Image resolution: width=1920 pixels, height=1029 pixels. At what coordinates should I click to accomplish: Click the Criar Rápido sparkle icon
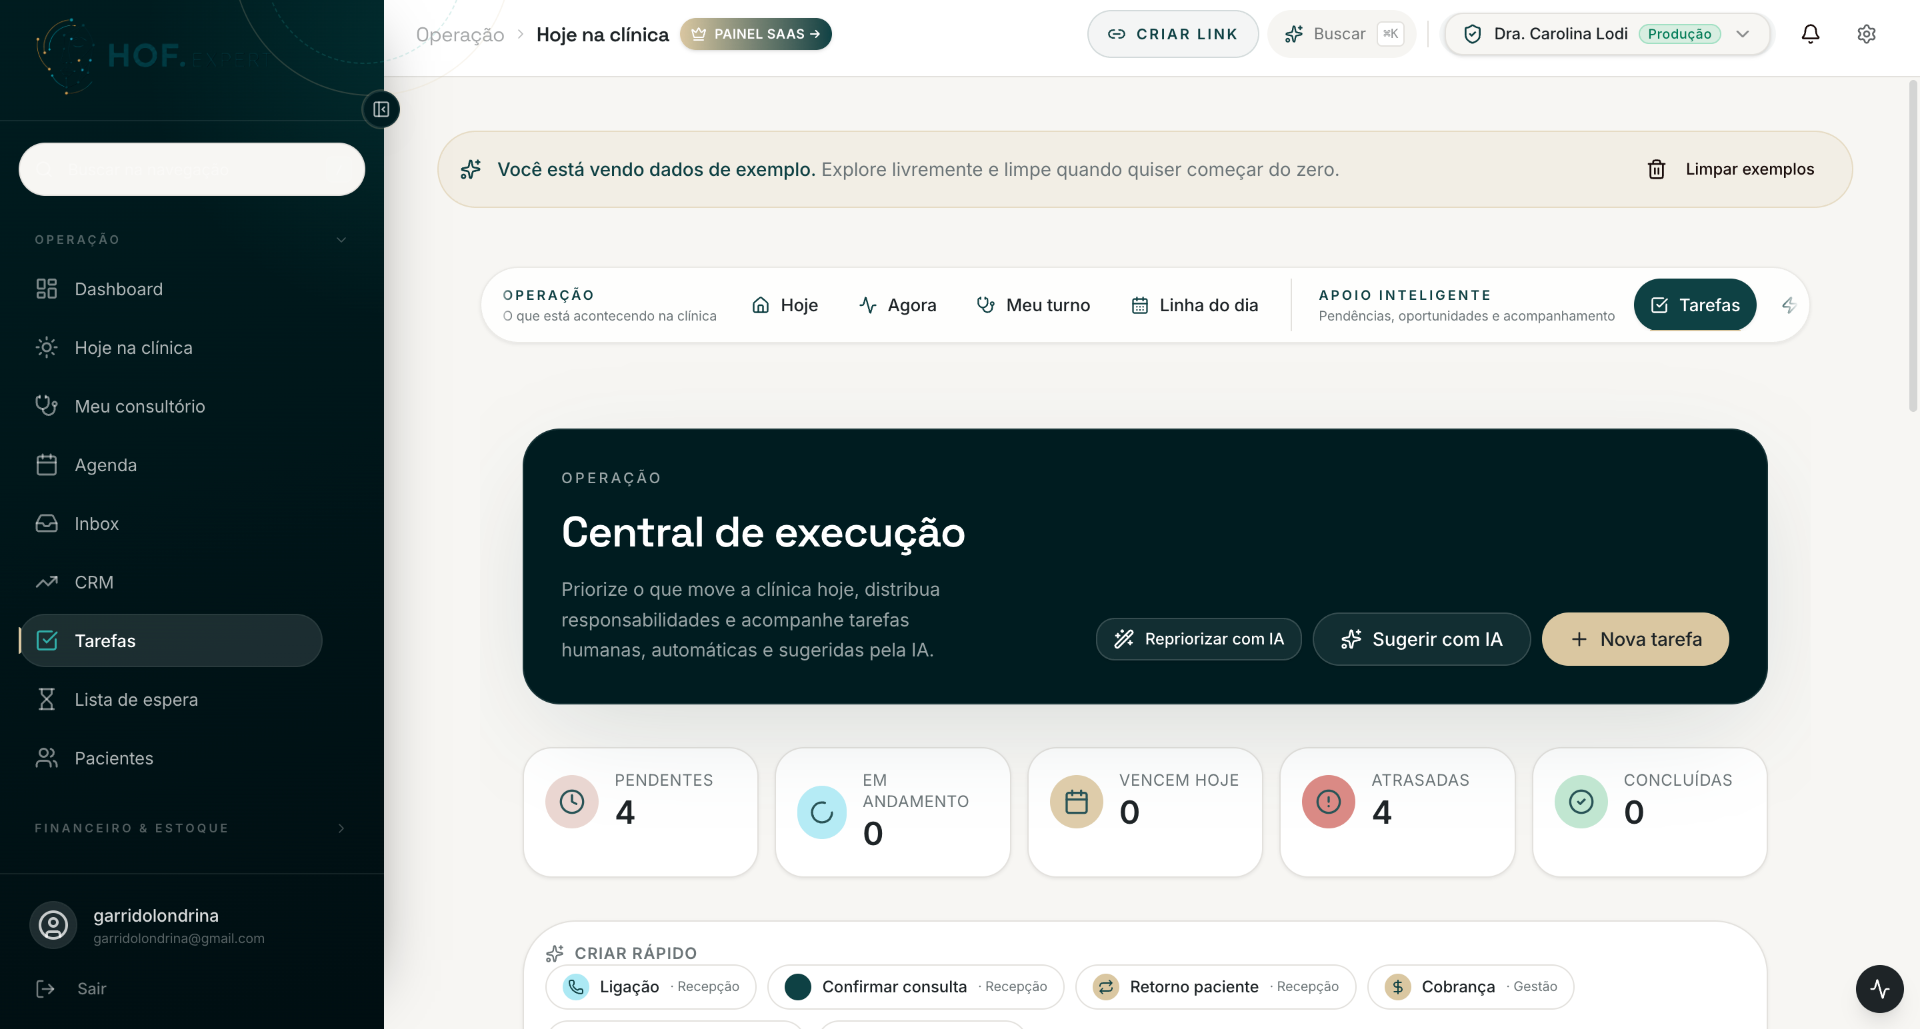555,953
